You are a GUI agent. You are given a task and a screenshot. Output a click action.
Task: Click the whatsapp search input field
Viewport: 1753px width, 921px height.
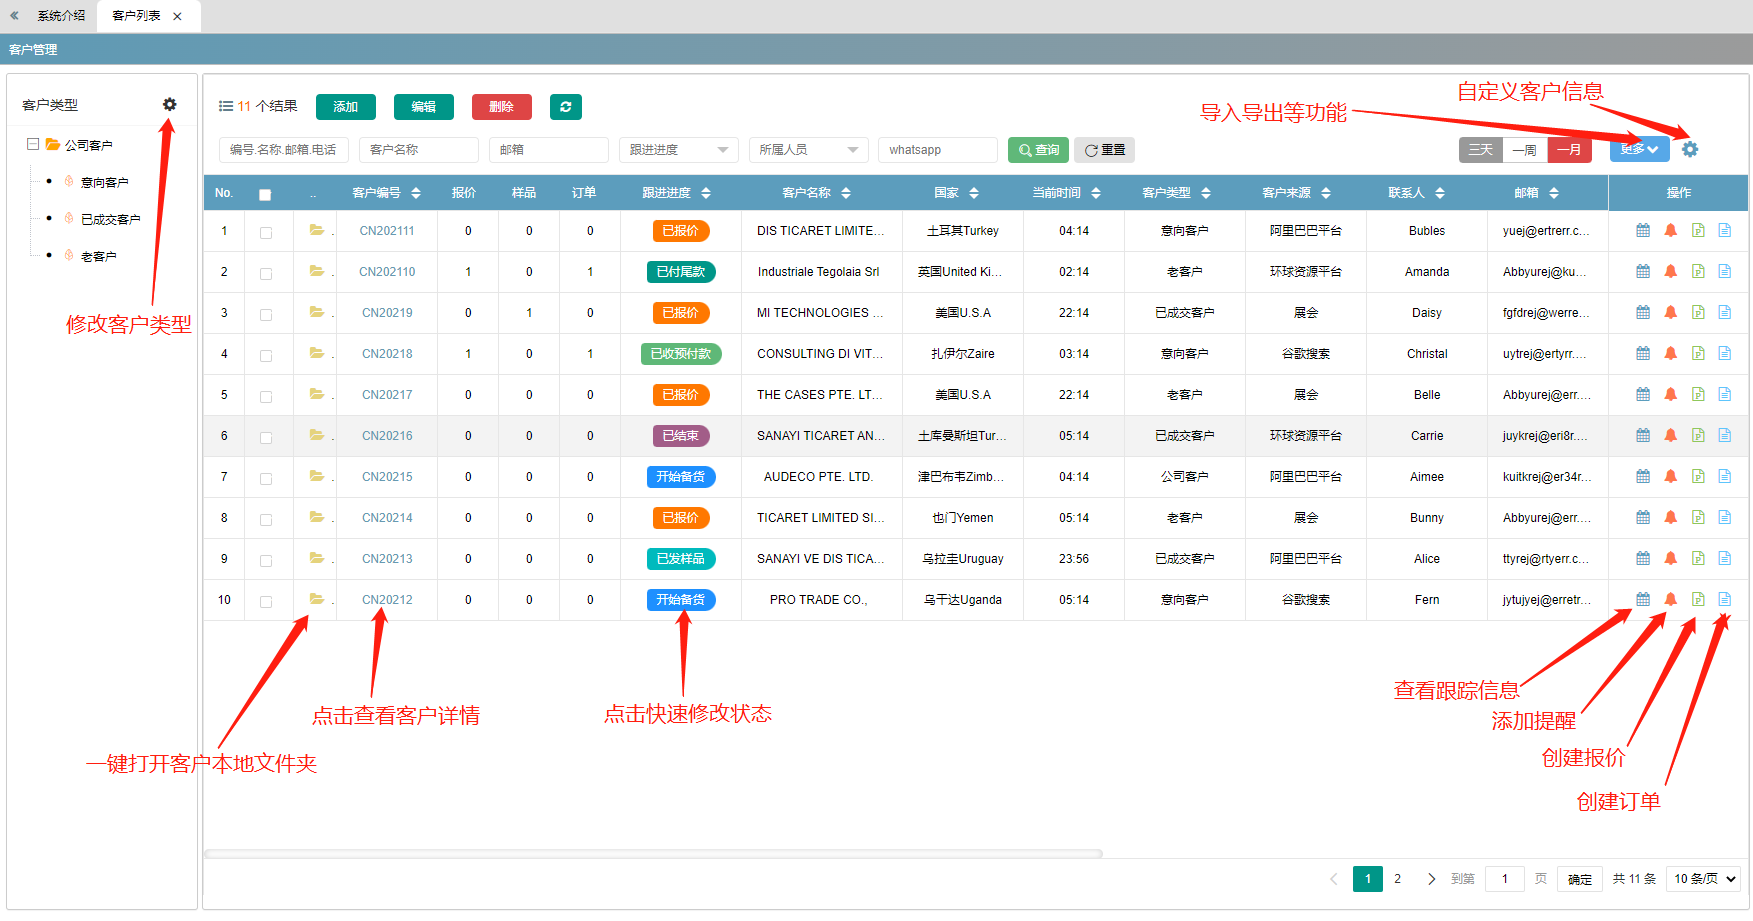coord(938,150)
